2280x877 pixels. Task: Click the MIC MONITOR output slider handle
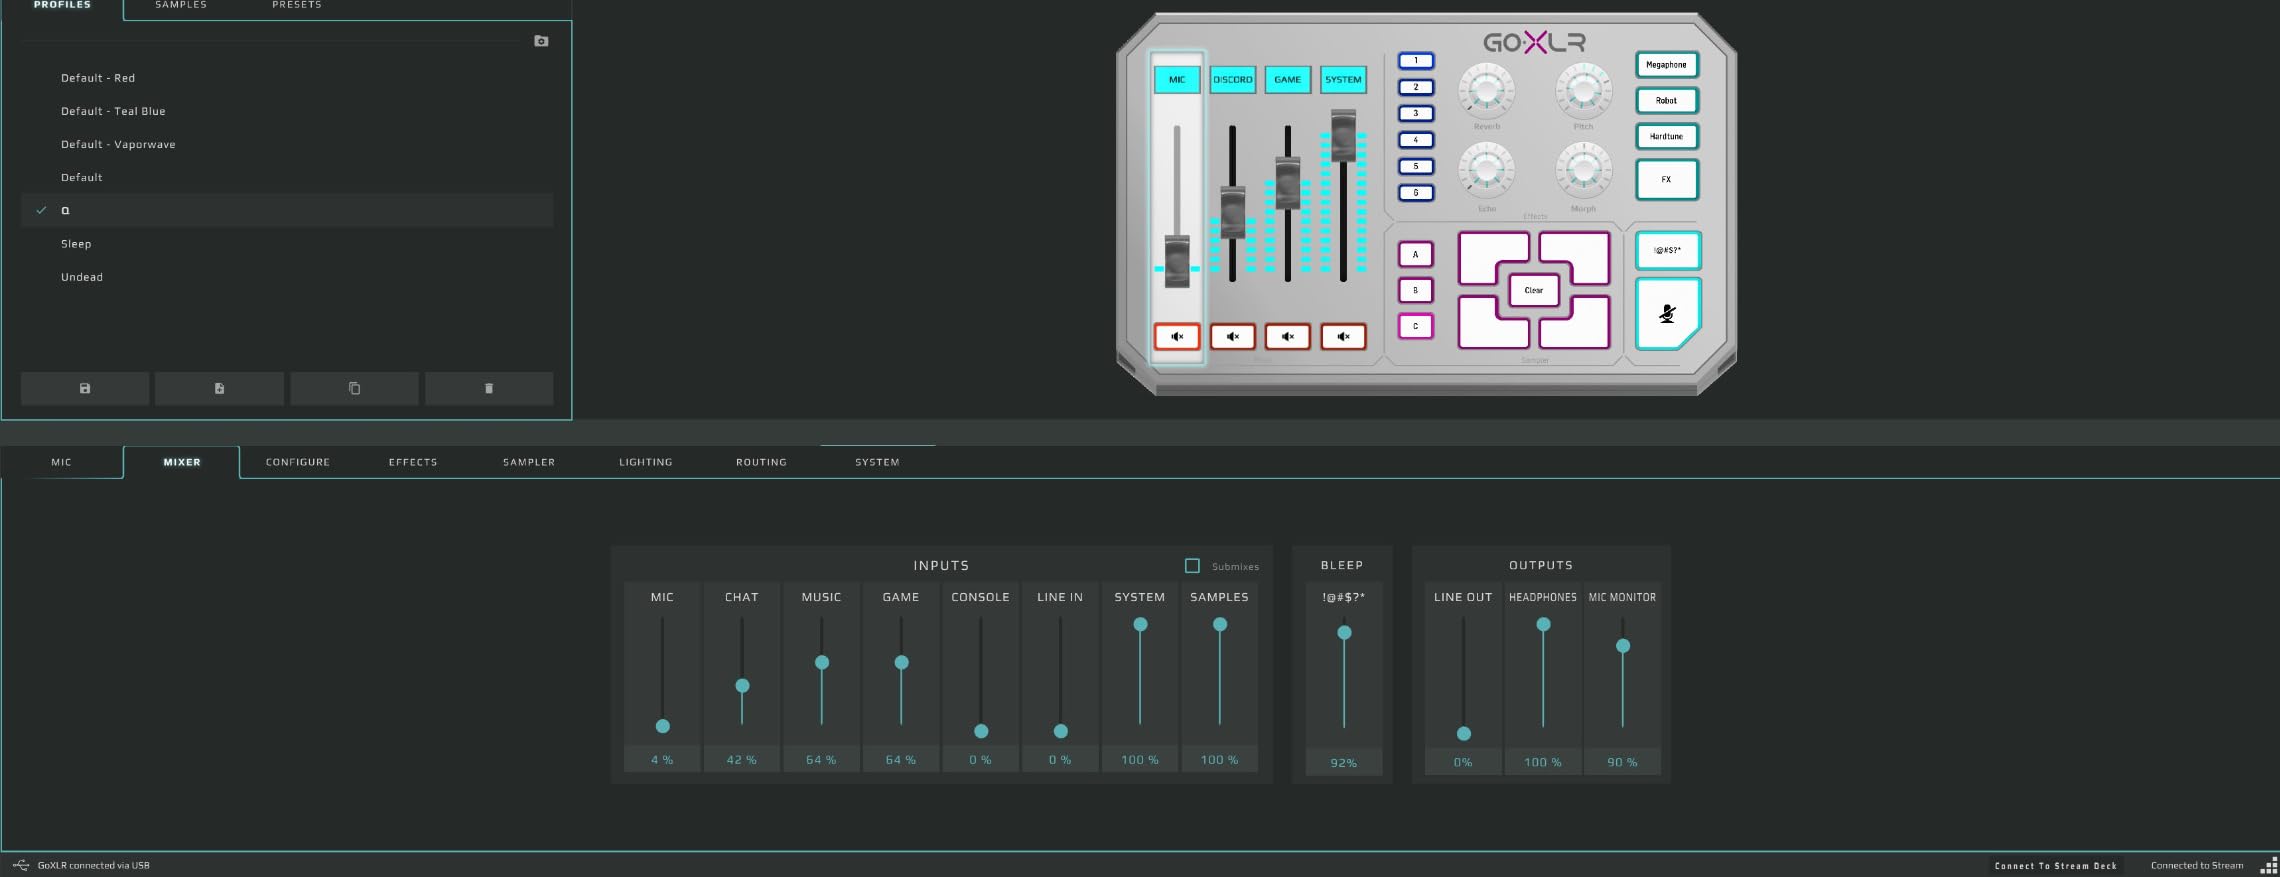click(x=1623, y=646)
